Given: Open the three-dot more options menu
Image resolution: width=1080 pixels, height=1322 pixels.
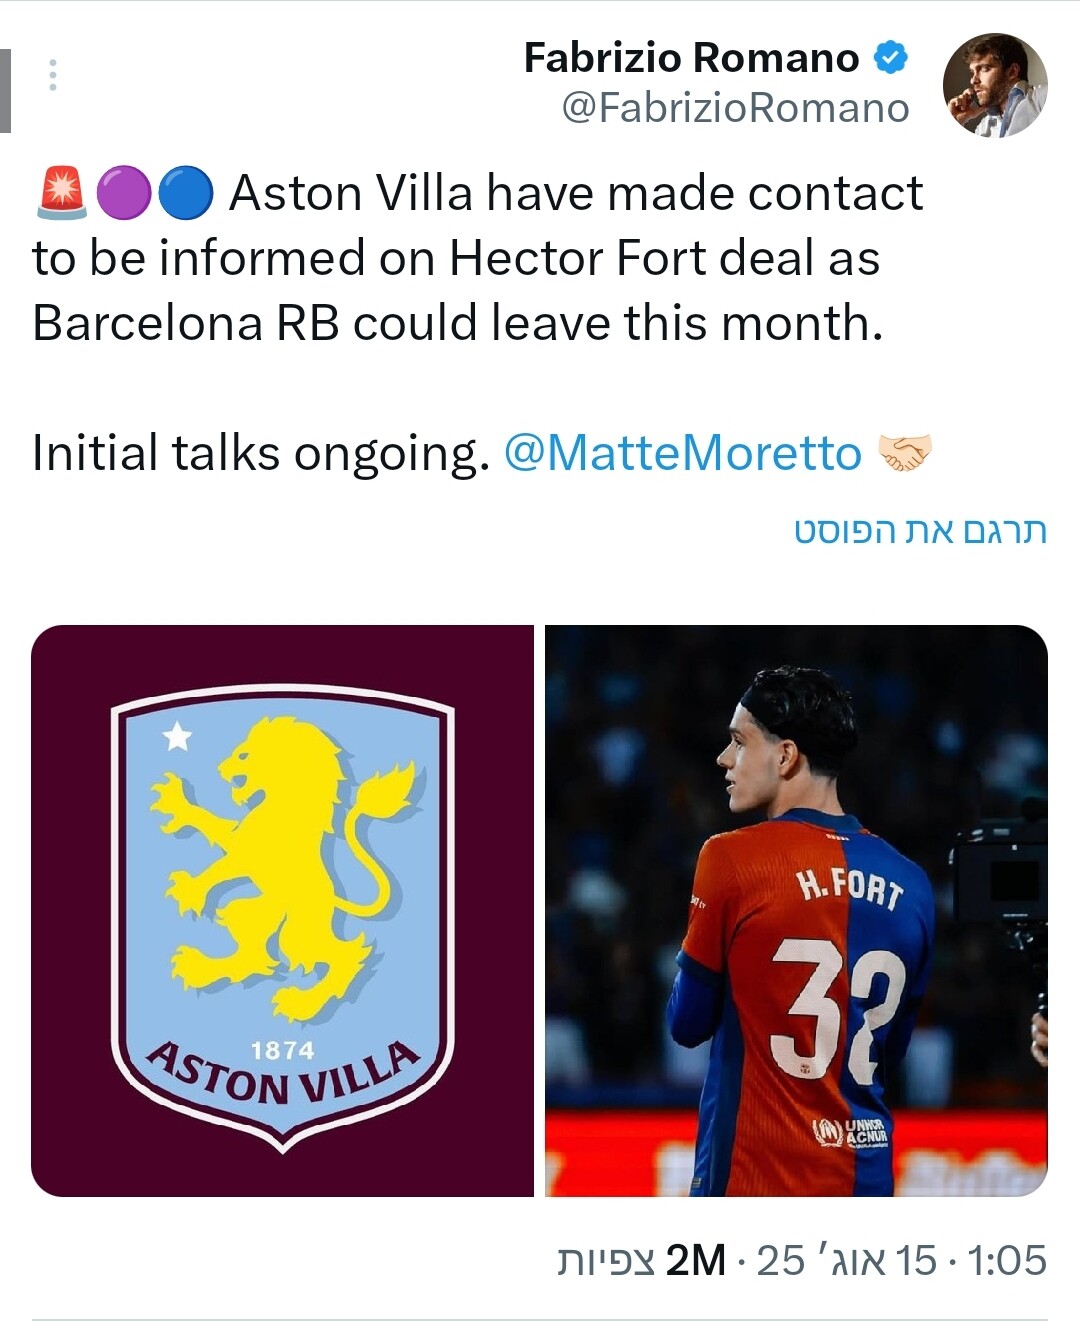Looking at the screenshot, I should point(53,76).
